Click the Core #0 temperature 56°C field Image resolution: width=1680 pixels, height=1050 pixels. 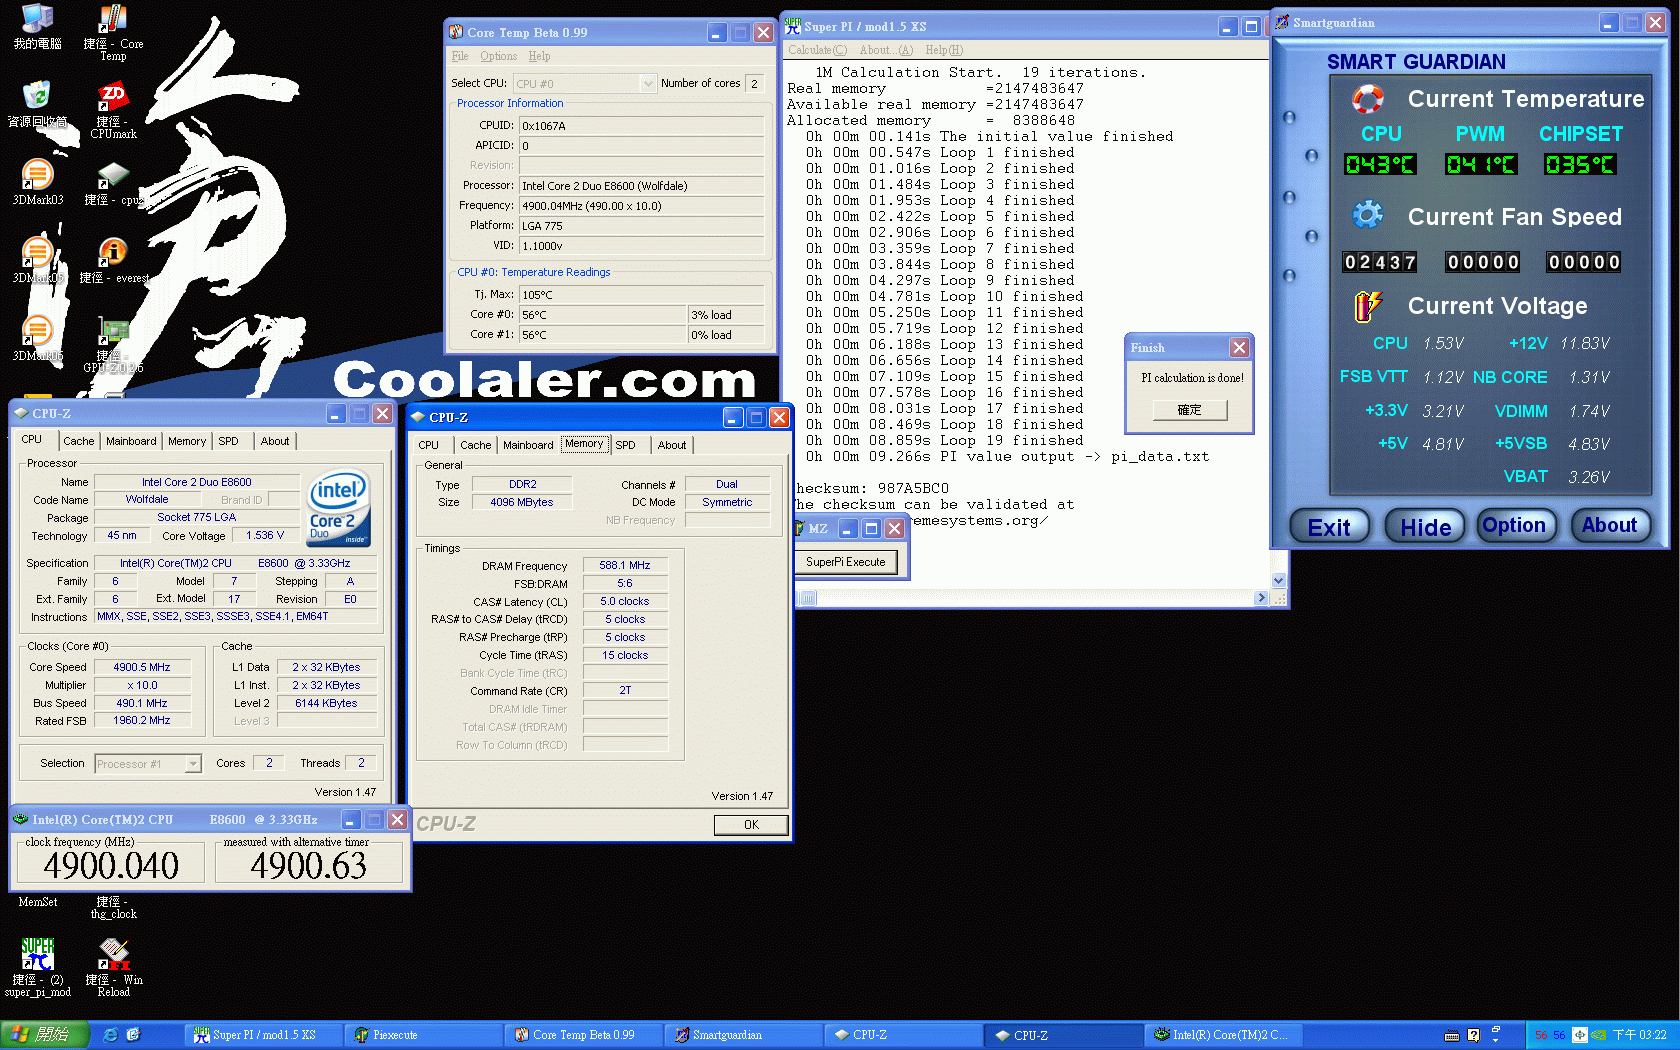[603, 315]
